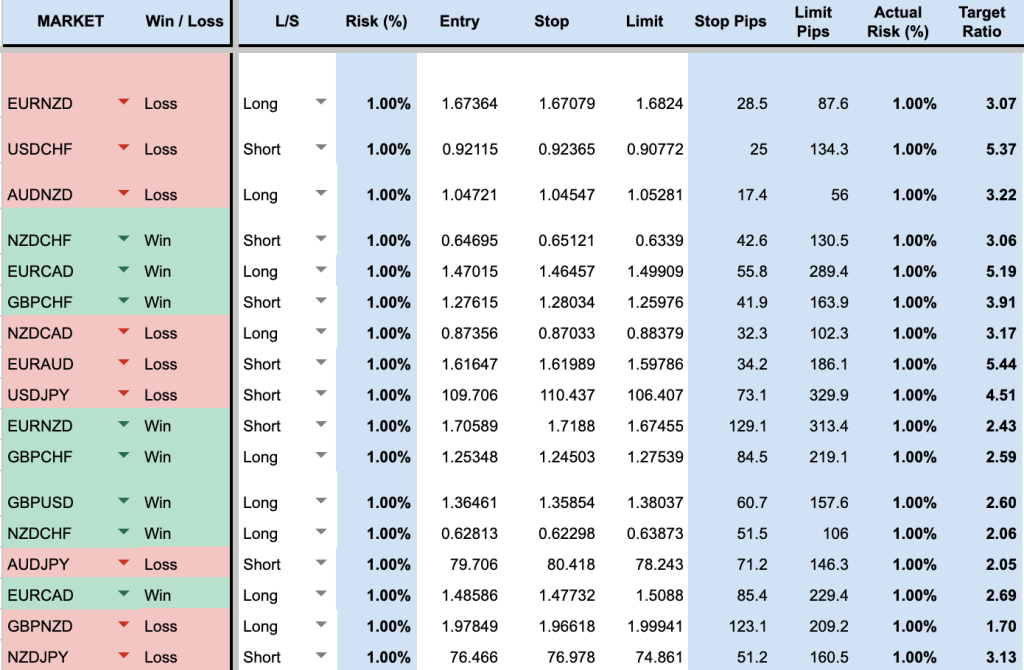Expand the market triangle for the EURCAD win row
Viewport: 1024px width, 670px height.
(122, 271)
